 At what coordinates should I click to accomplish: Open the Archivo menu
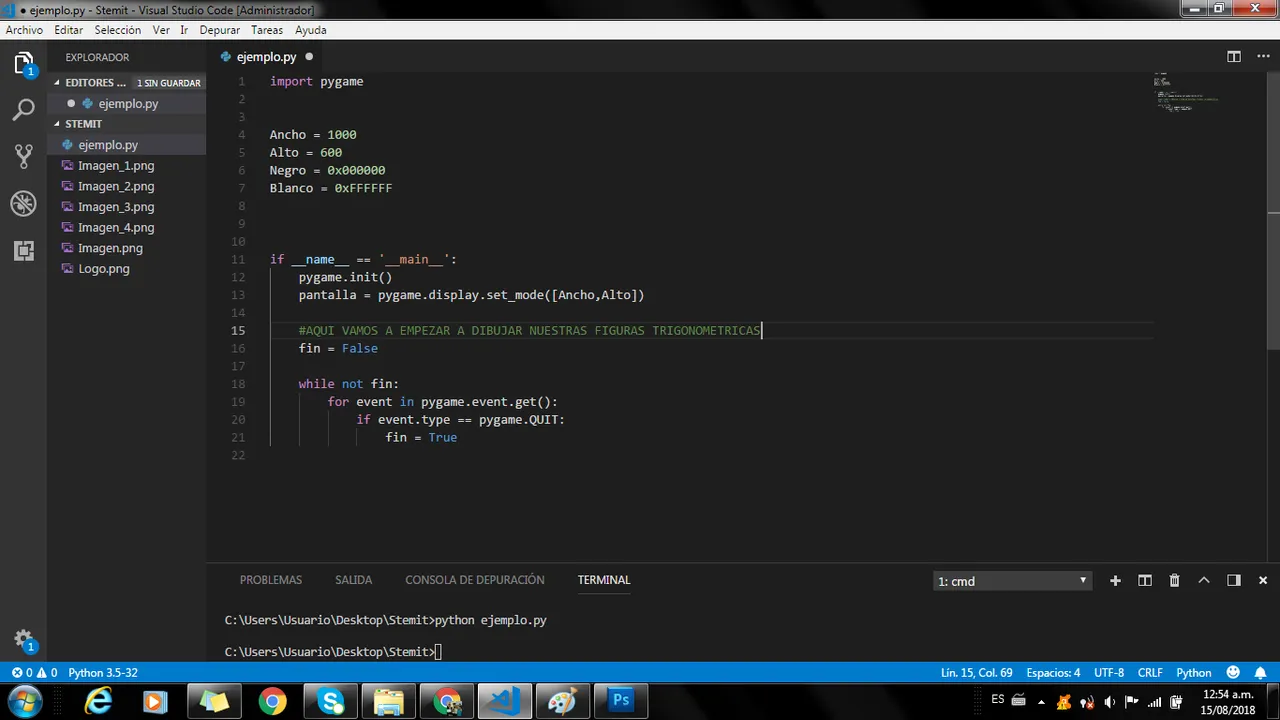tap(24, 30)
